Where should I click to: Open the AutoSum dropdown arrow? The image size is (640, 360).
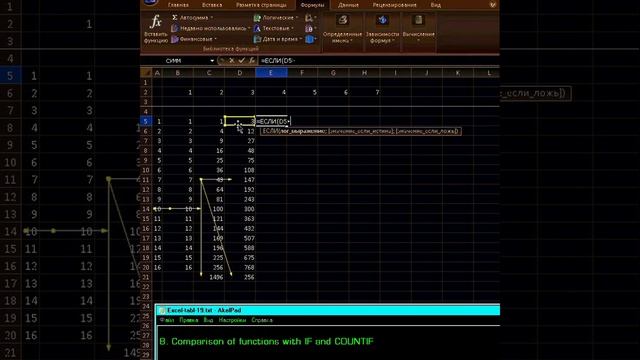point(211,18)
